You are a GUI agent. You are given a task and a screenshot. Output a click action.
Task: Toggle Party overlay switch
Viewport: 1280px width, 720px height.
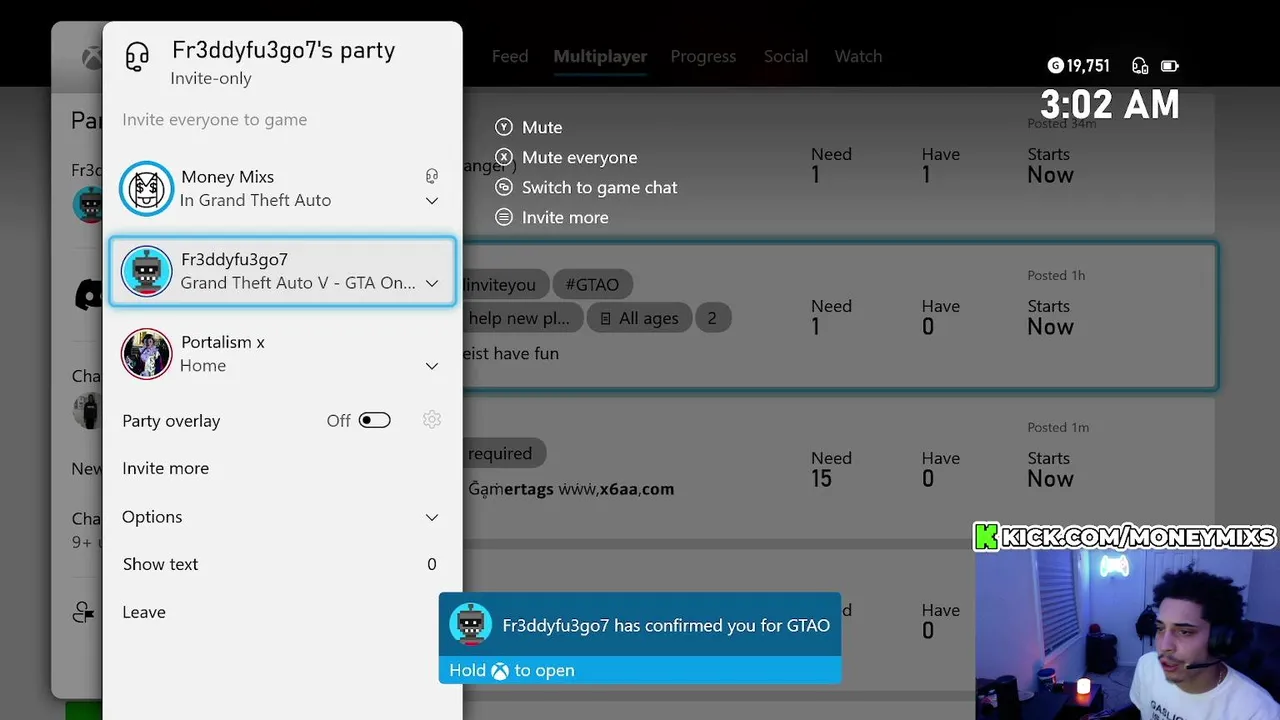[x=375, y=420]
